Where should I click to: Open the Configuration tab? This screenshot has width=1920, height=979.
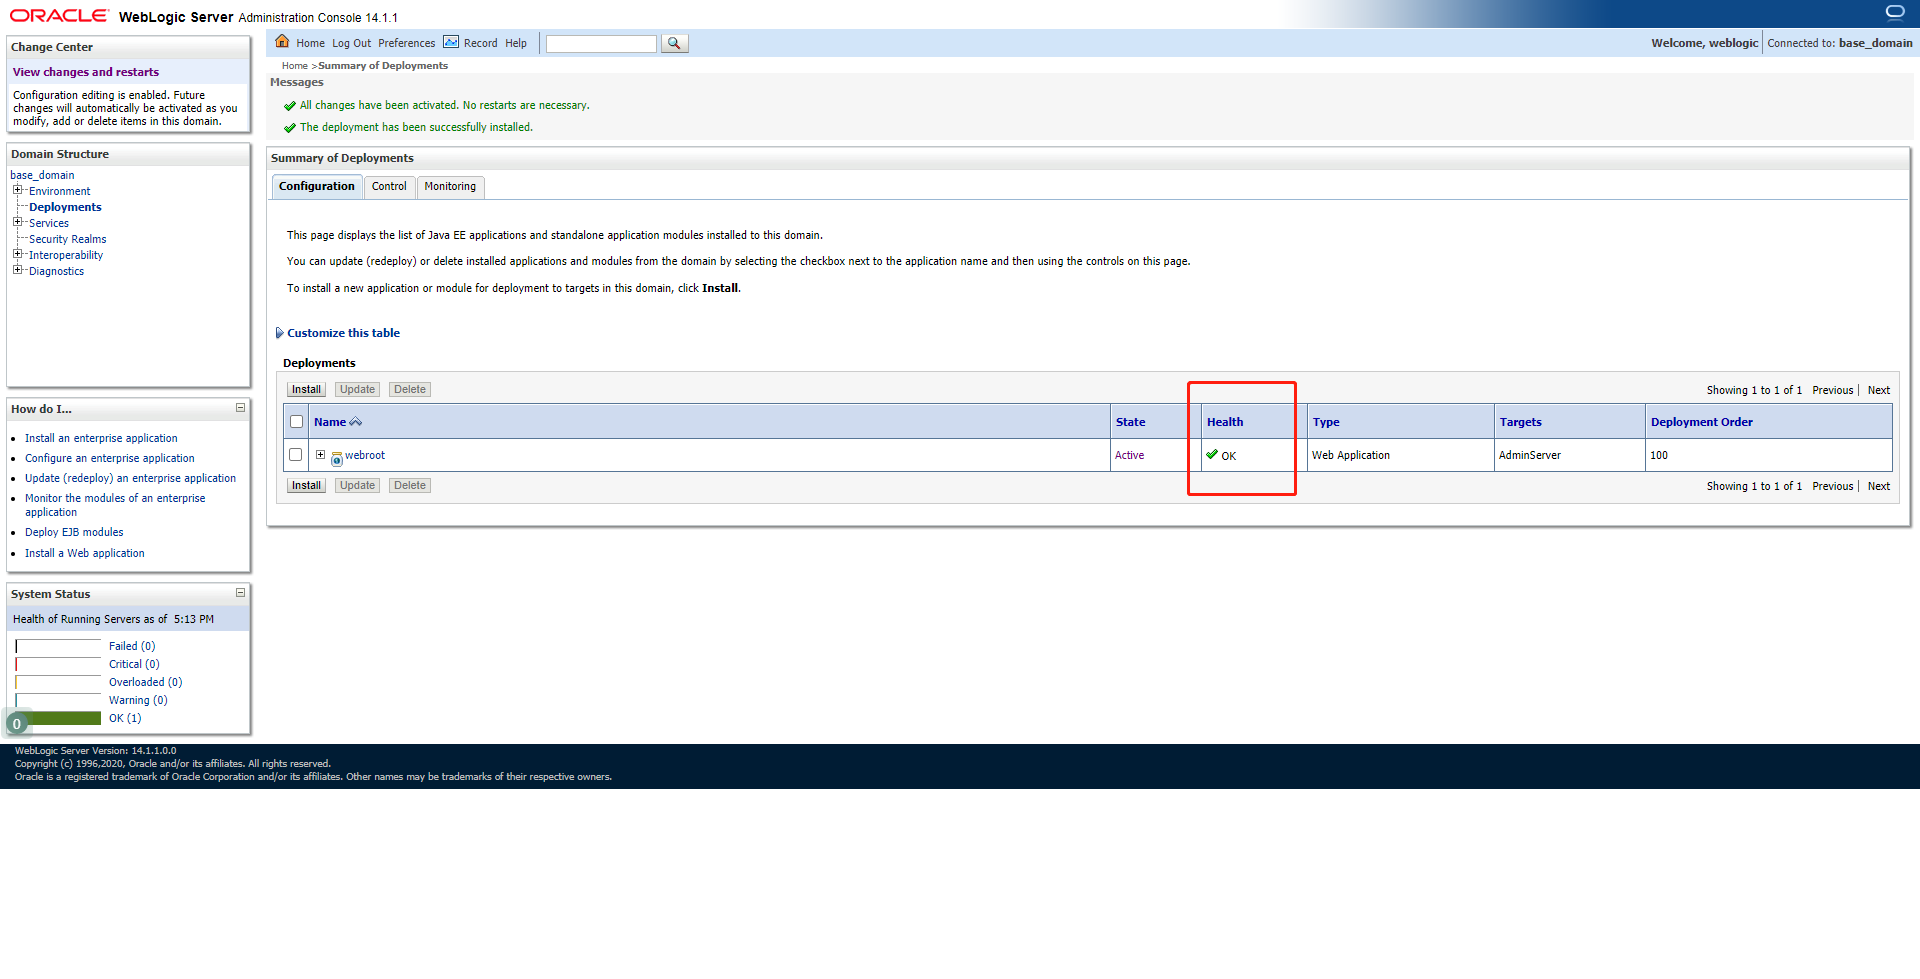[x=317, y=187]
